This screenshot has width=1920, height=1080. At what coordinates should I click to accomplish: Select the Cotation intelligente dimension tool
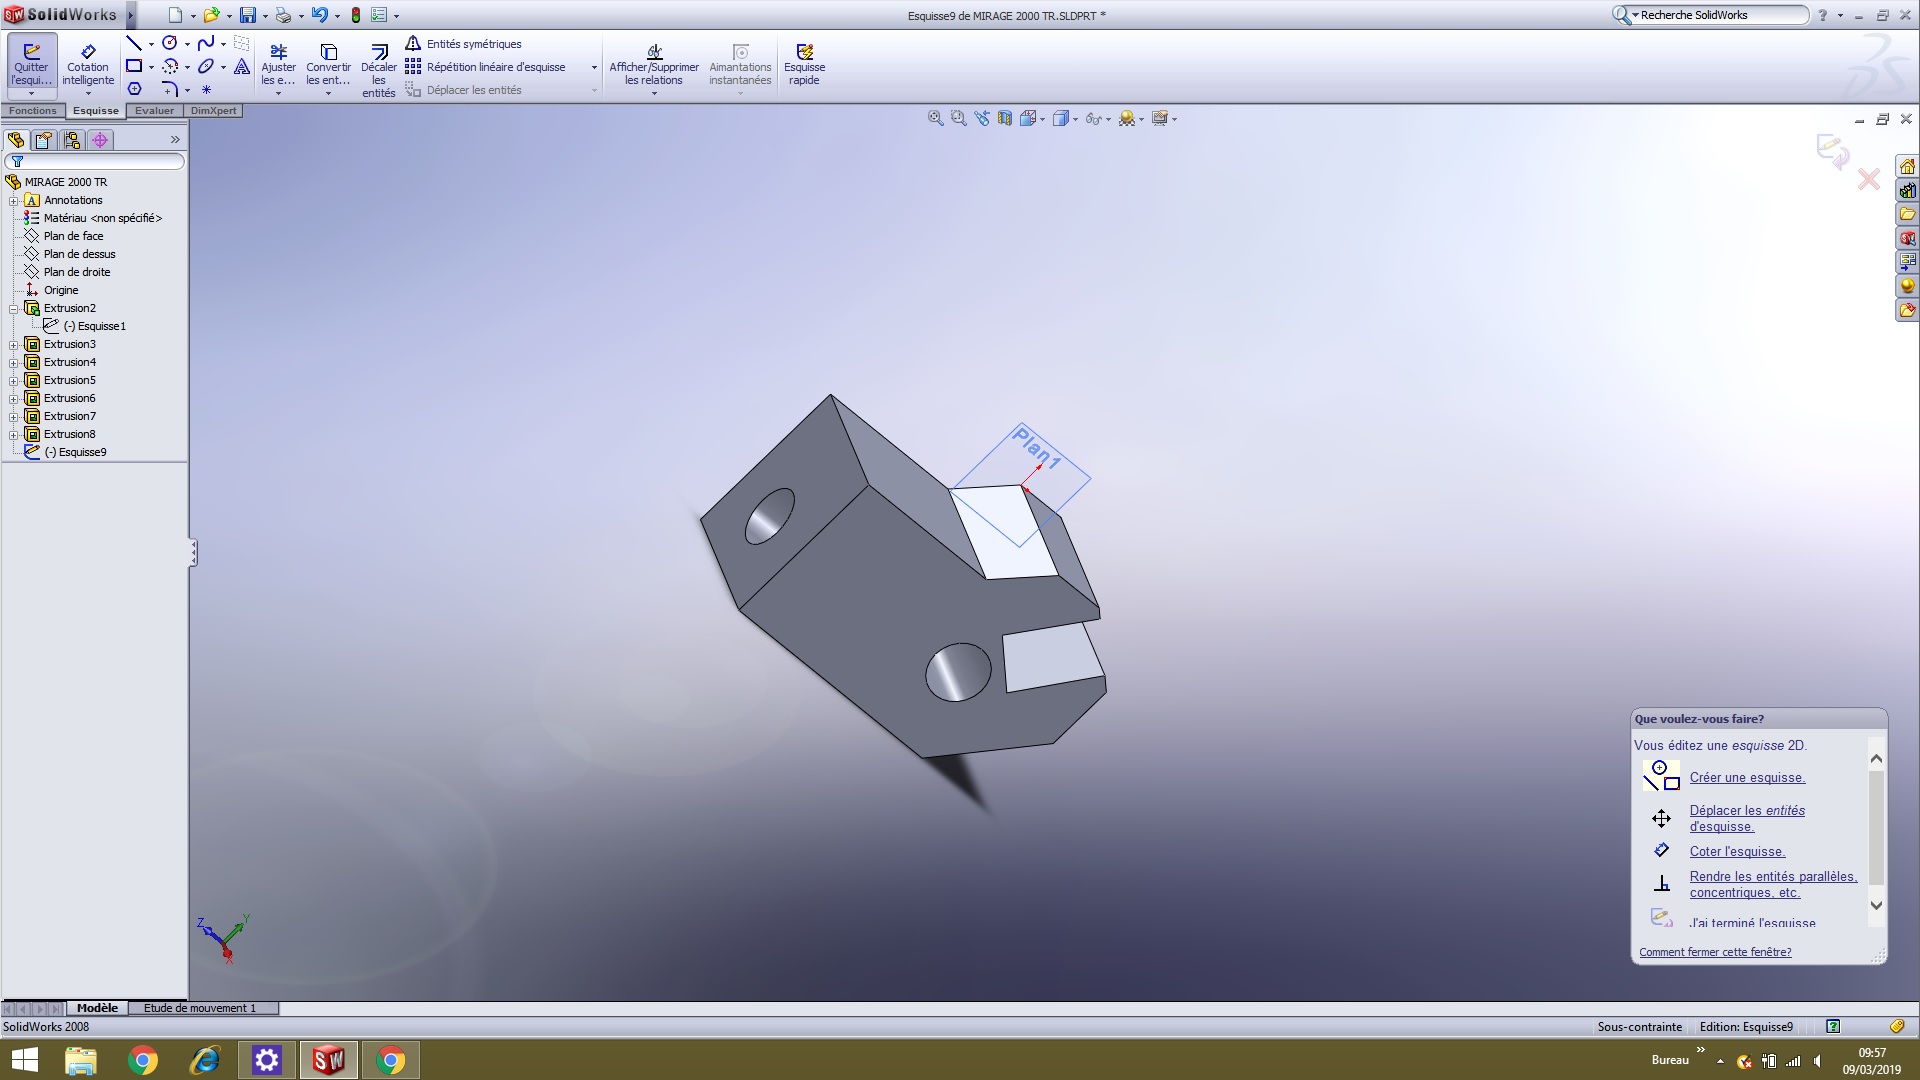(88, 64)
